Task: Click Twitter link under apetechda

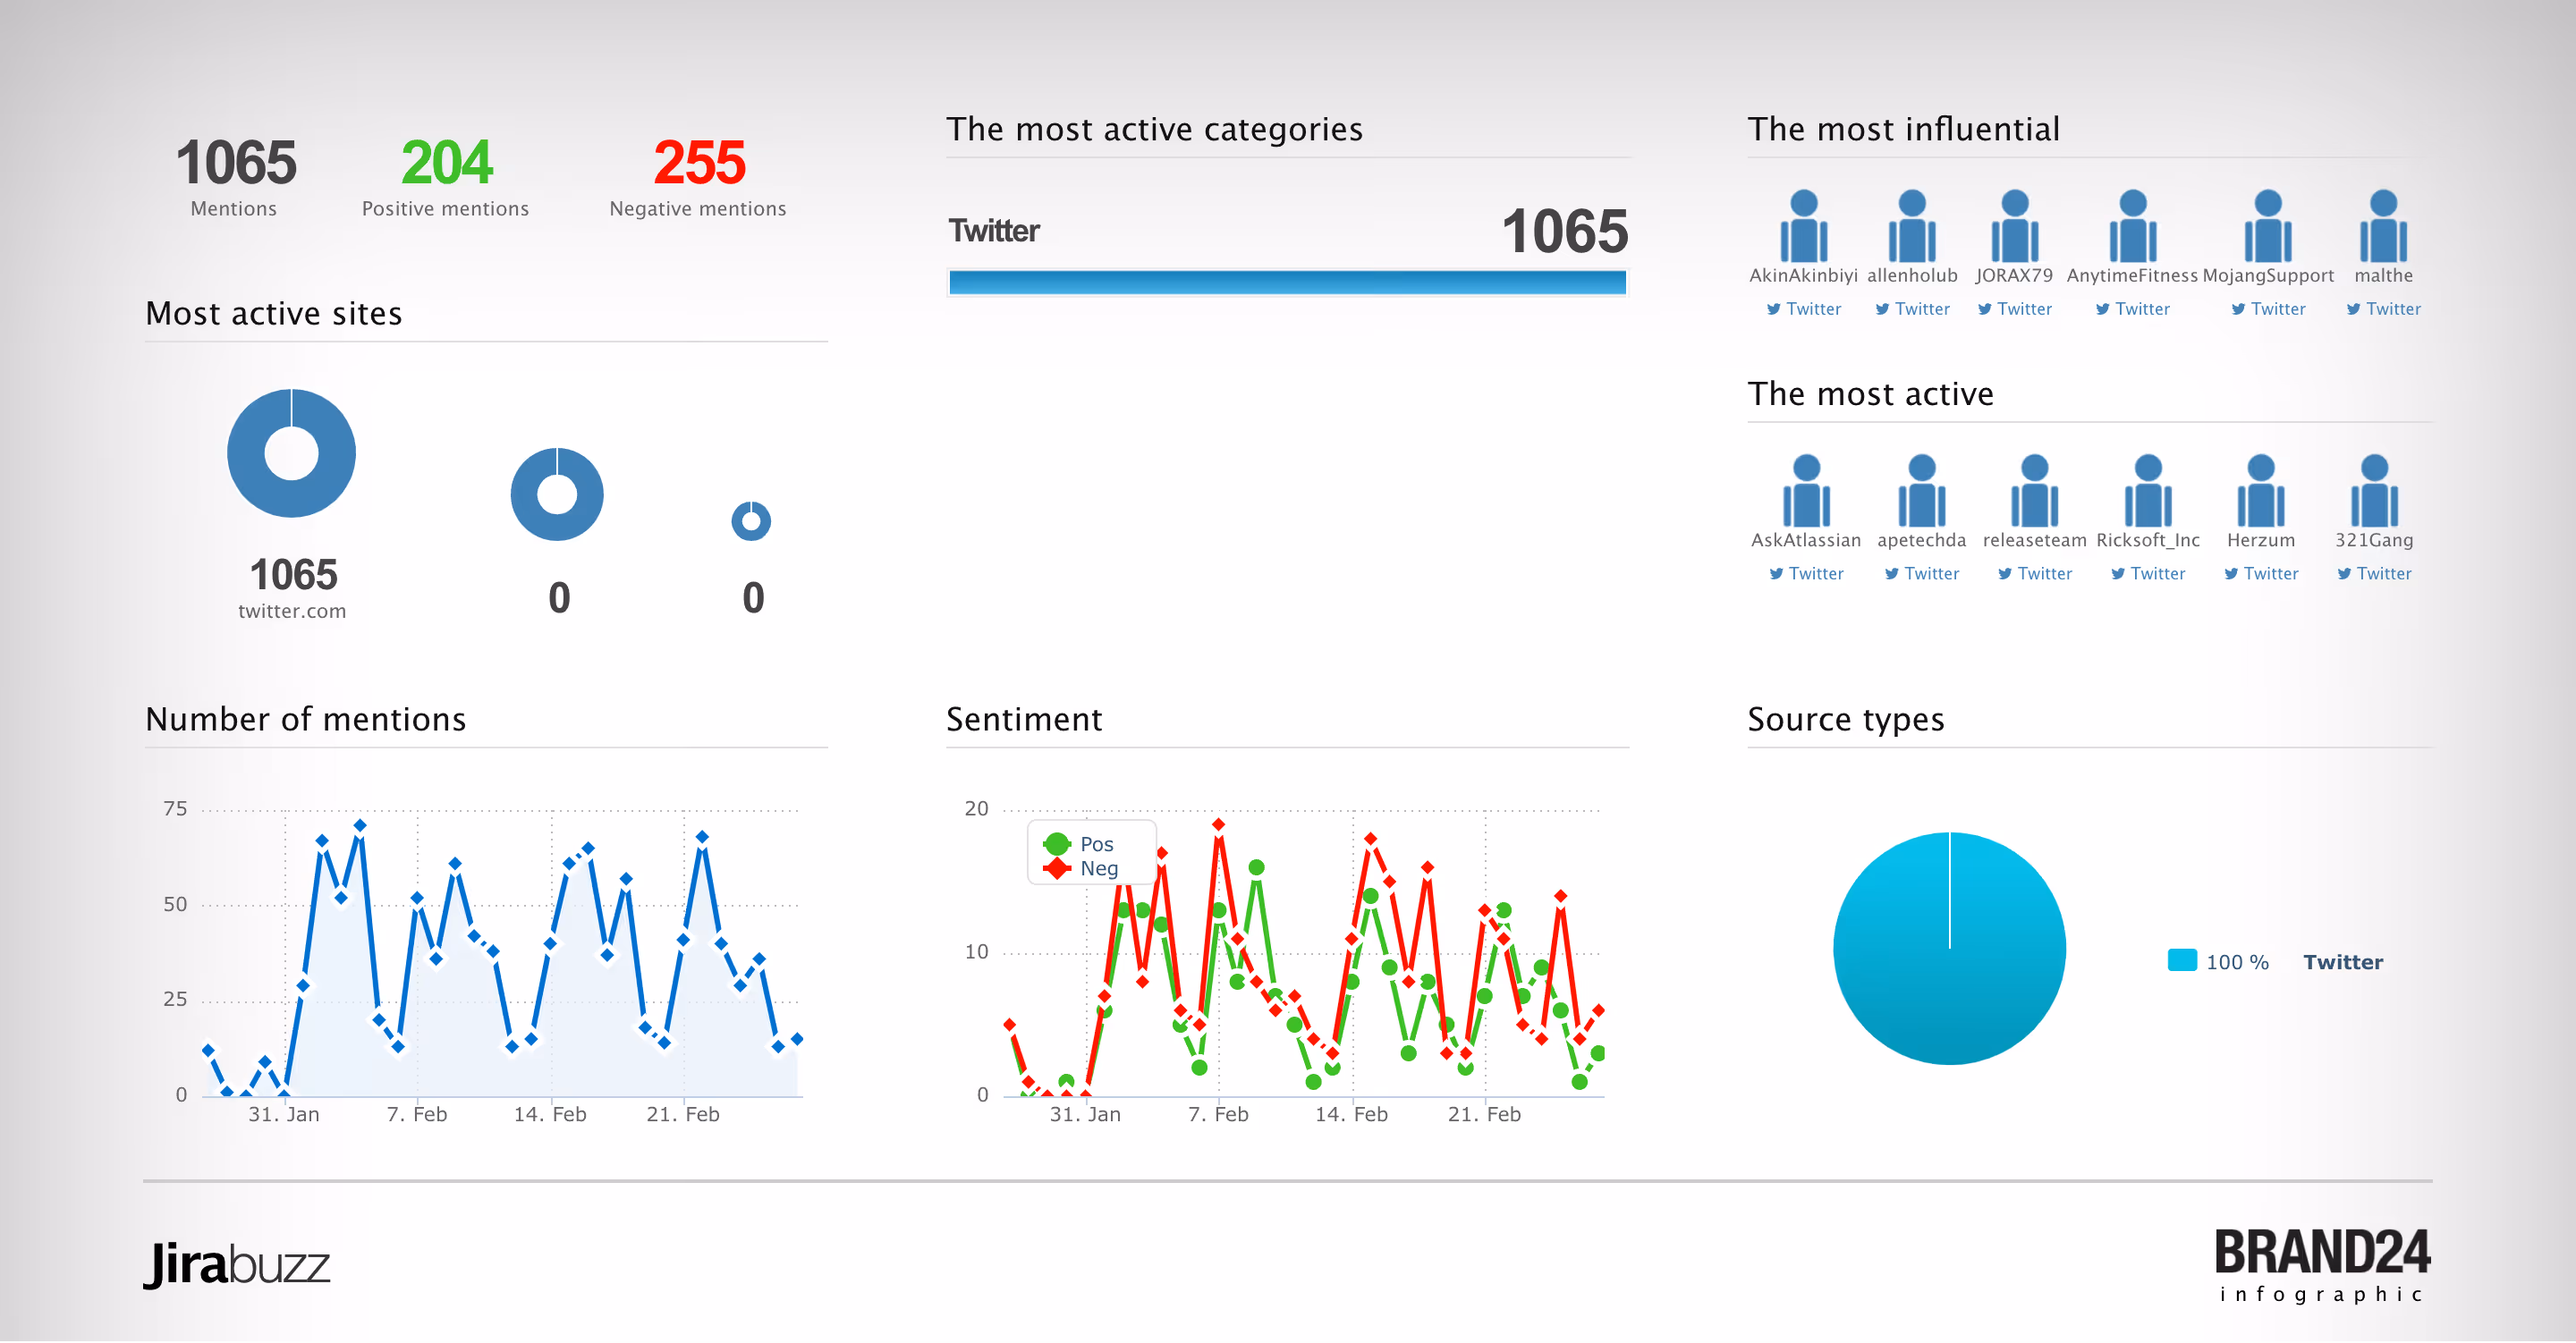Action: point(1921,574)
